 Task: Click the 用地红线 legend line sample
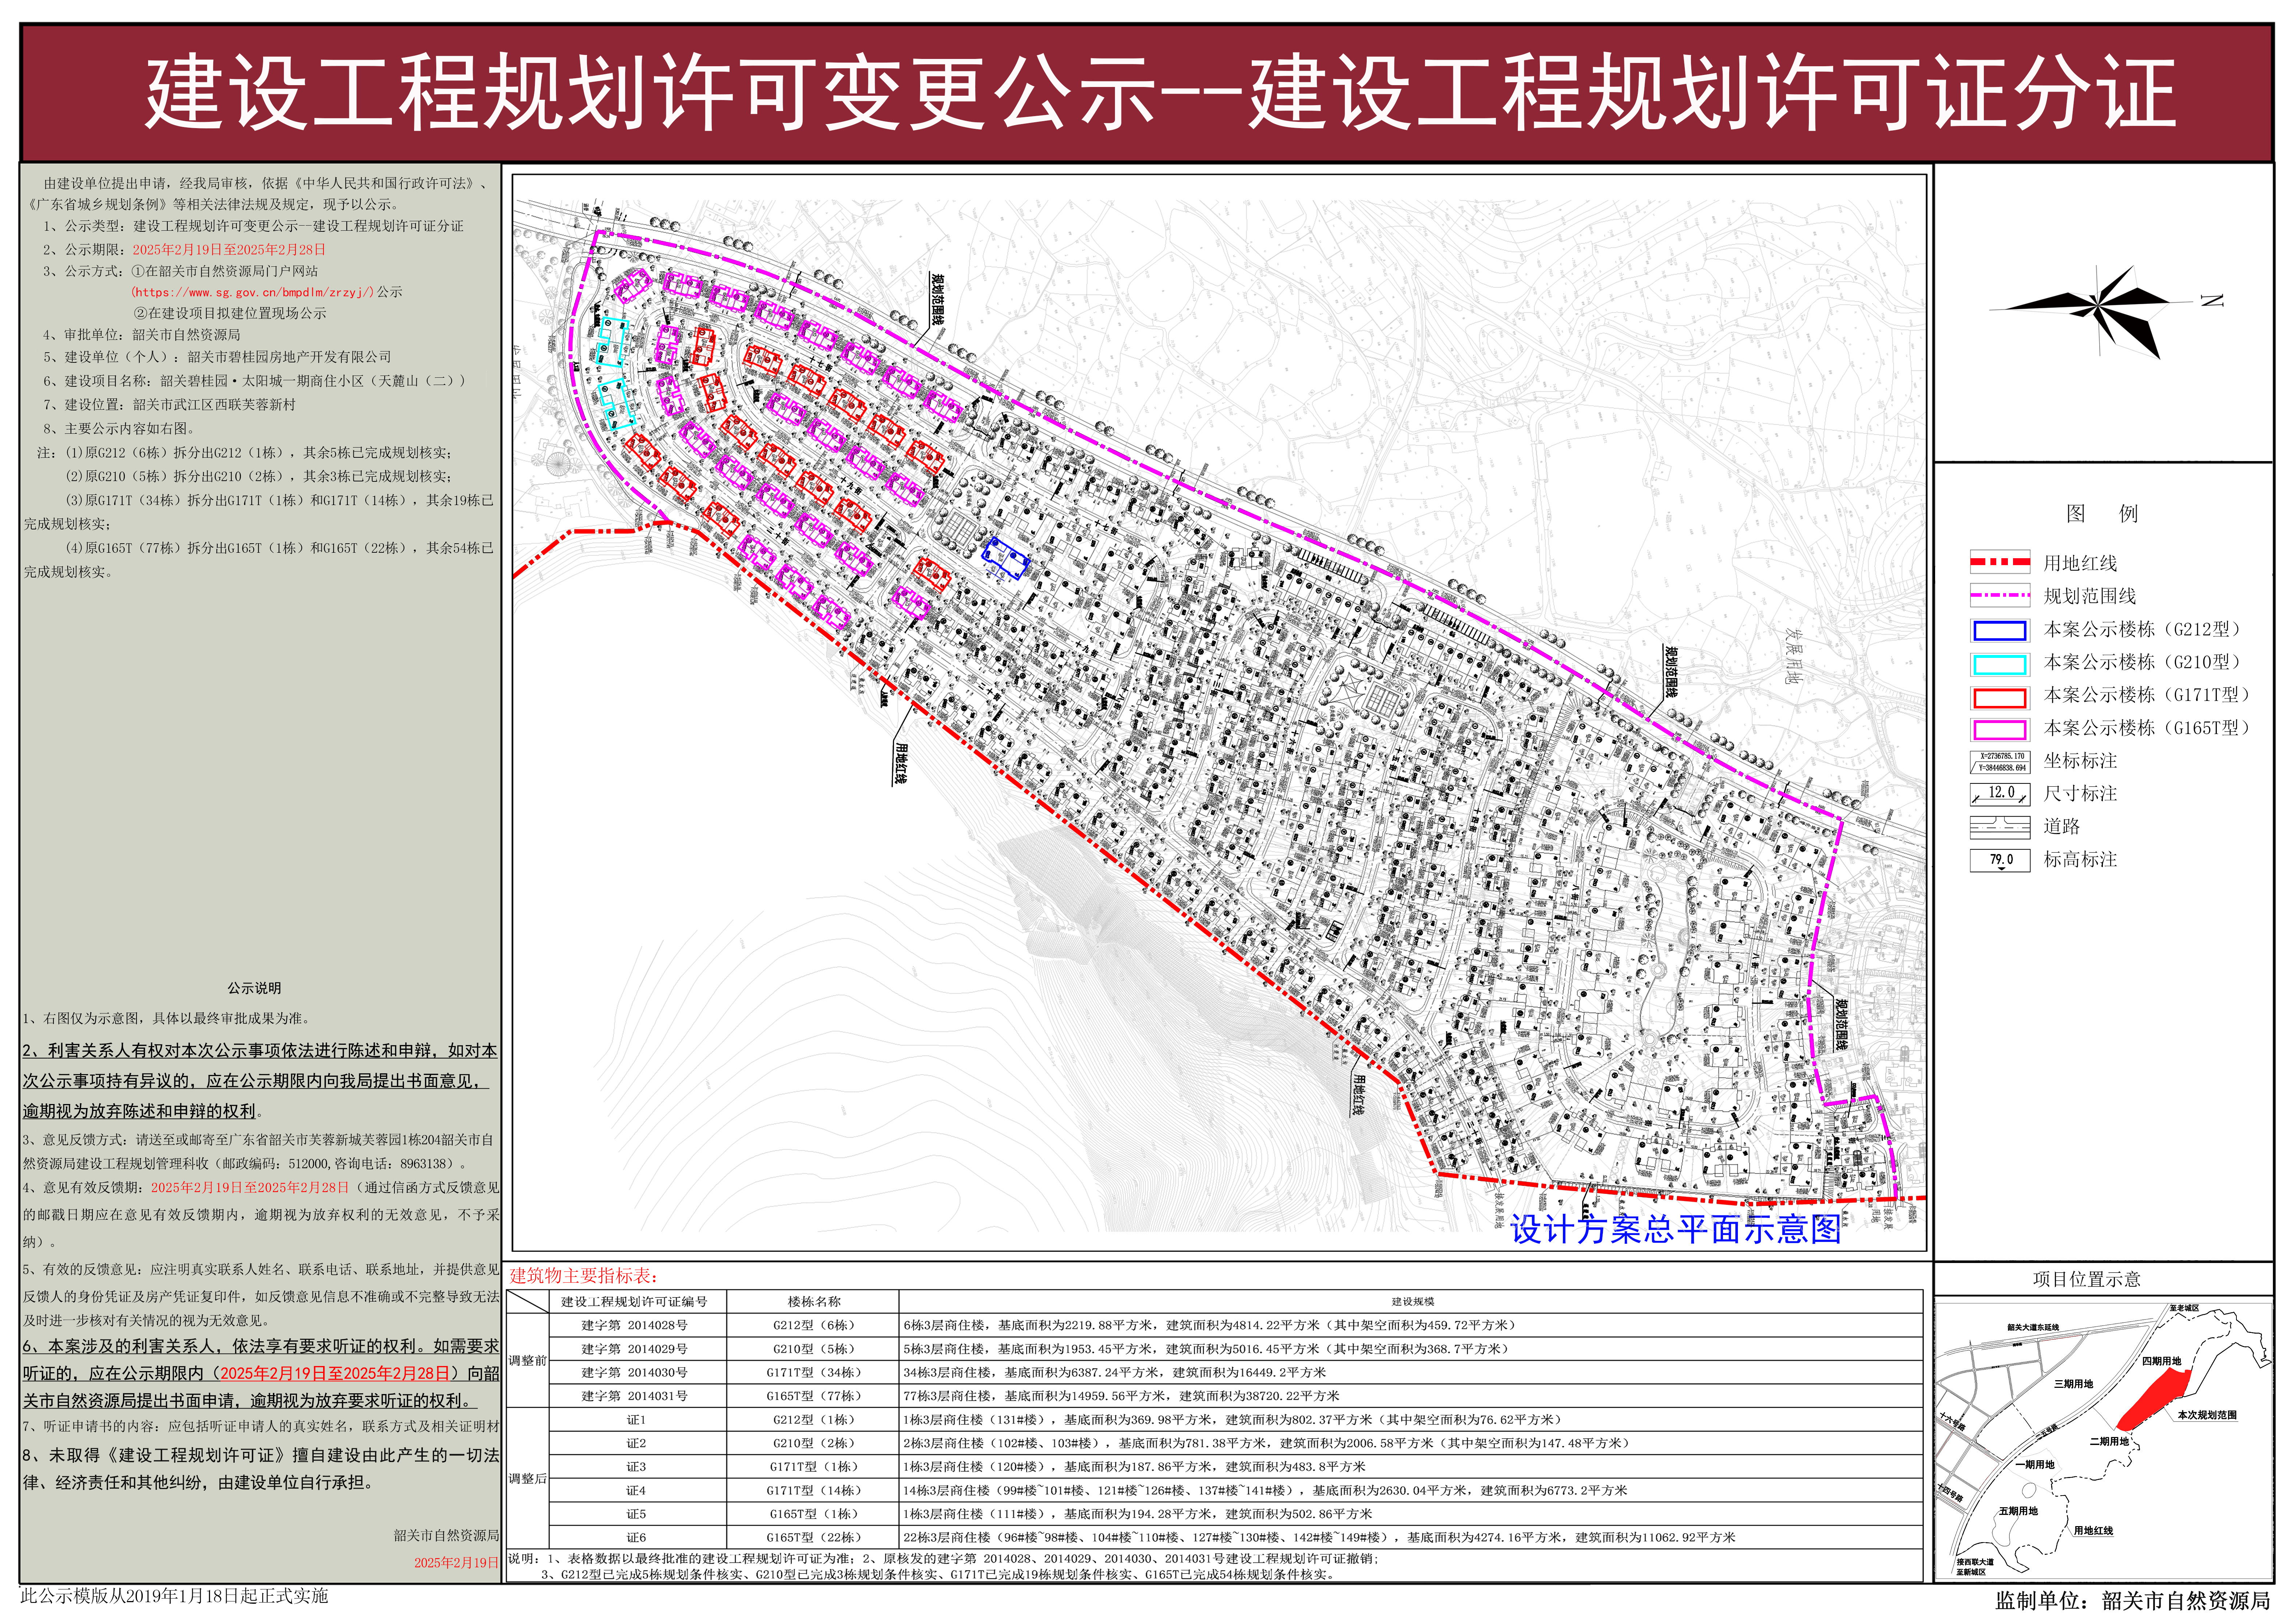click(2000, 562)
